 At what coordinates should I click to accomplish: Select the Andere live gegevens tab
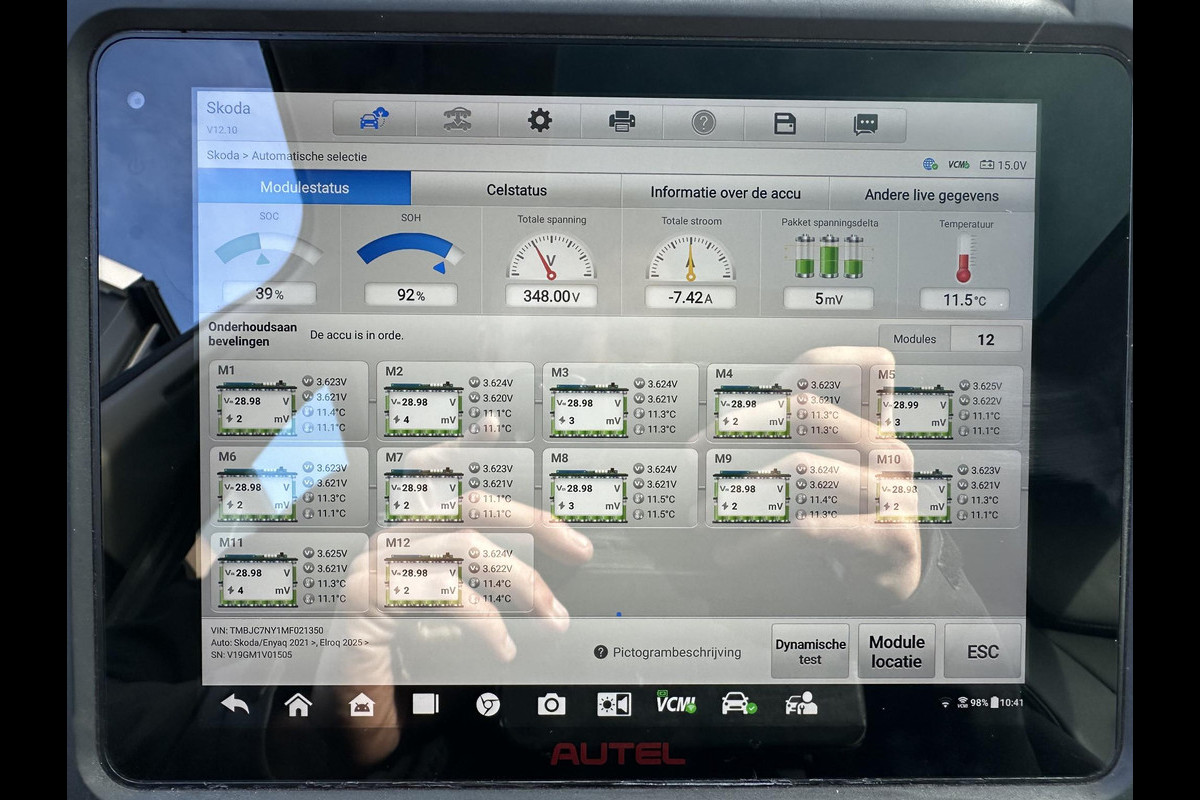pyautogui.click(x=931, y=195)
